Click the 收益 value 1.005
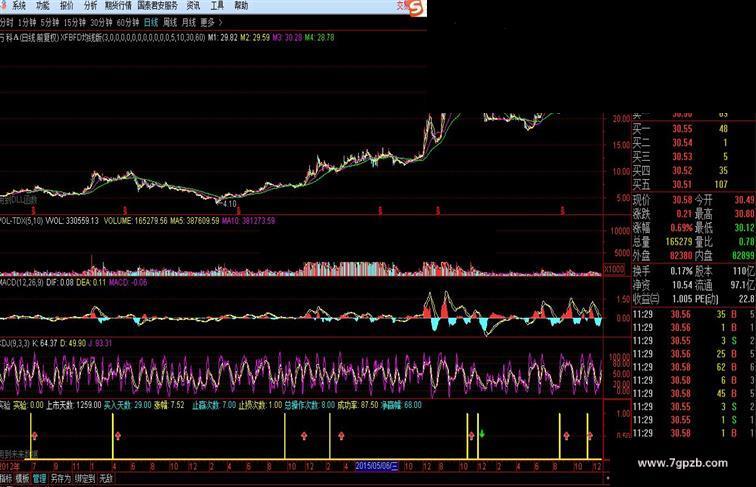756x487 pixels. (x=682, y=299)
